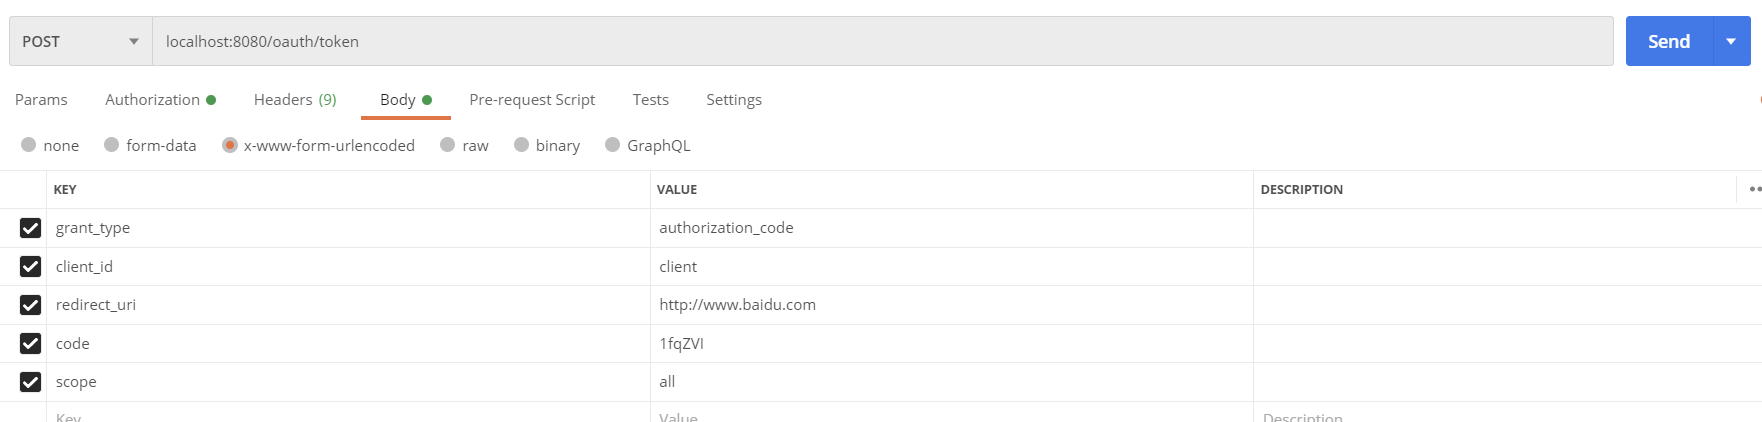The image size is (1762, 422).
Task: Open the Send options dropdown arrow
Action: point(1732,42)
